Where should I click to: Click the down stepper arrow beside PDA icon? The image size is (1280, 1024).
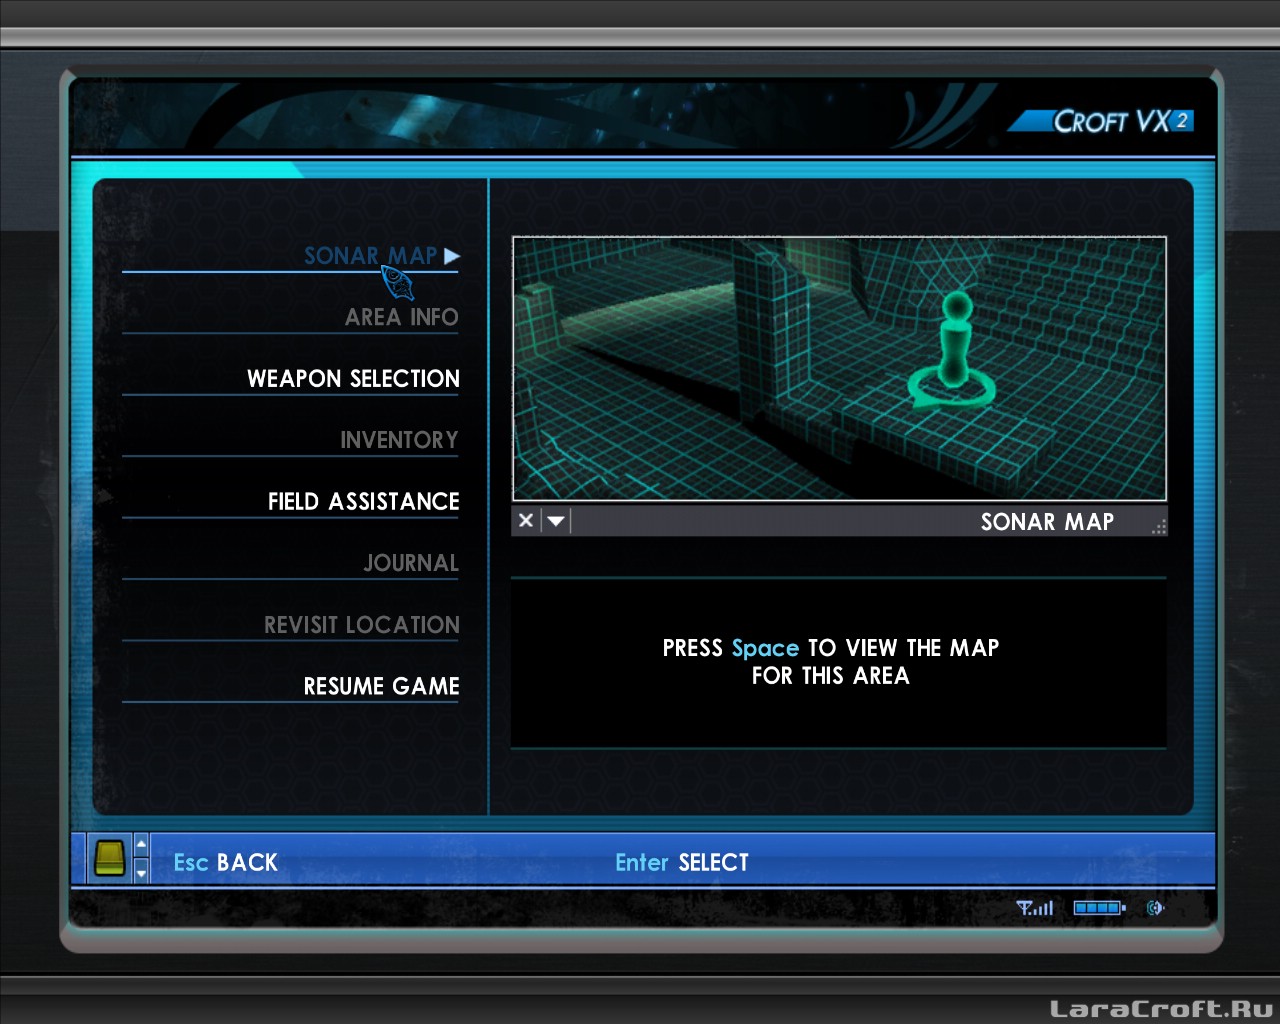coord(141,872)
